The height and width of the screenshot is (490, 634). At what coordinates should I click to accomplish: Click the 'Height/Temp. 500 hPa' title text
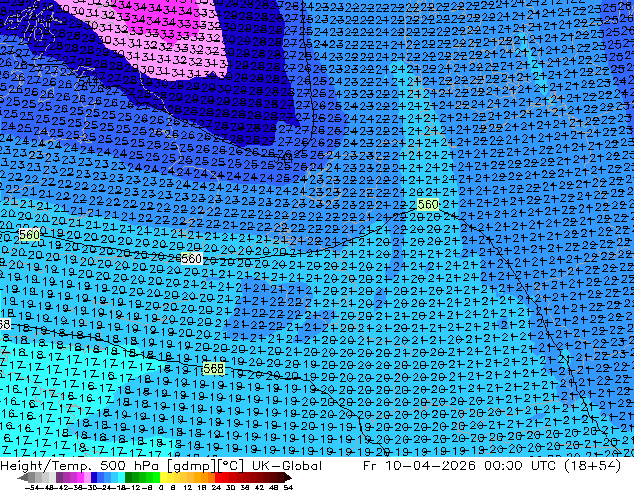coord(80,466)
